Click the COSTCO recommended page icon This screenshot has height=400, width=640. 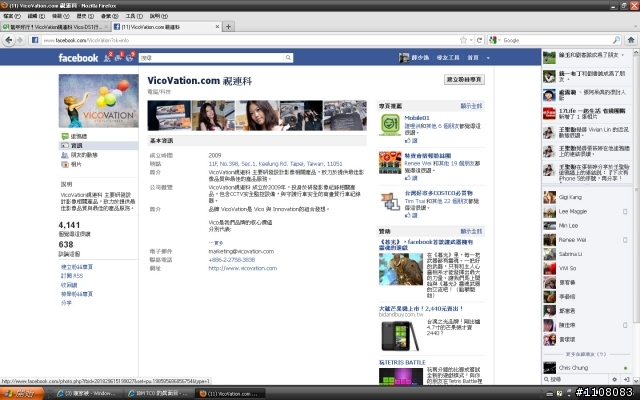[x=390, y=201]
